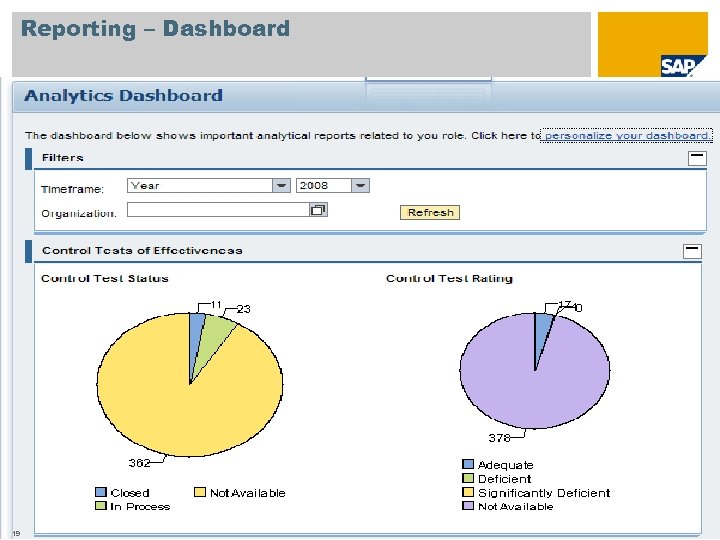Click the 362 data label

(x=139, y=463)
